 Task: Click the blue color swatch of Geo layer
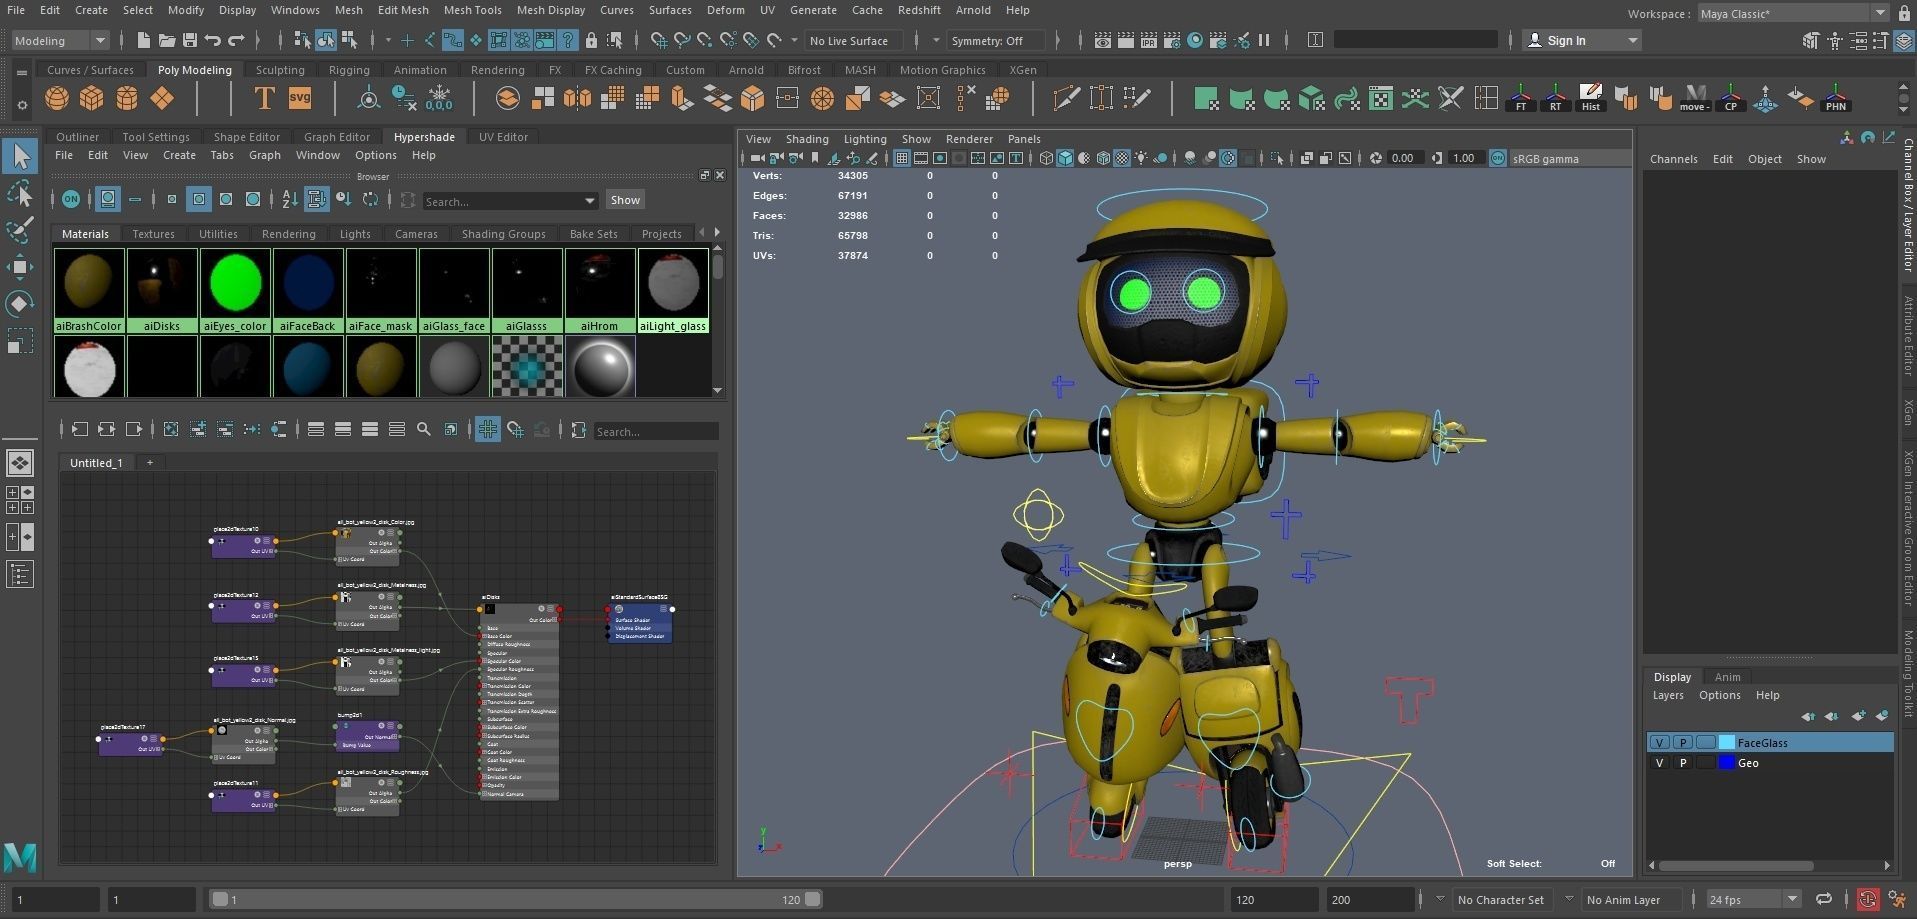[x=1727, y=762]
